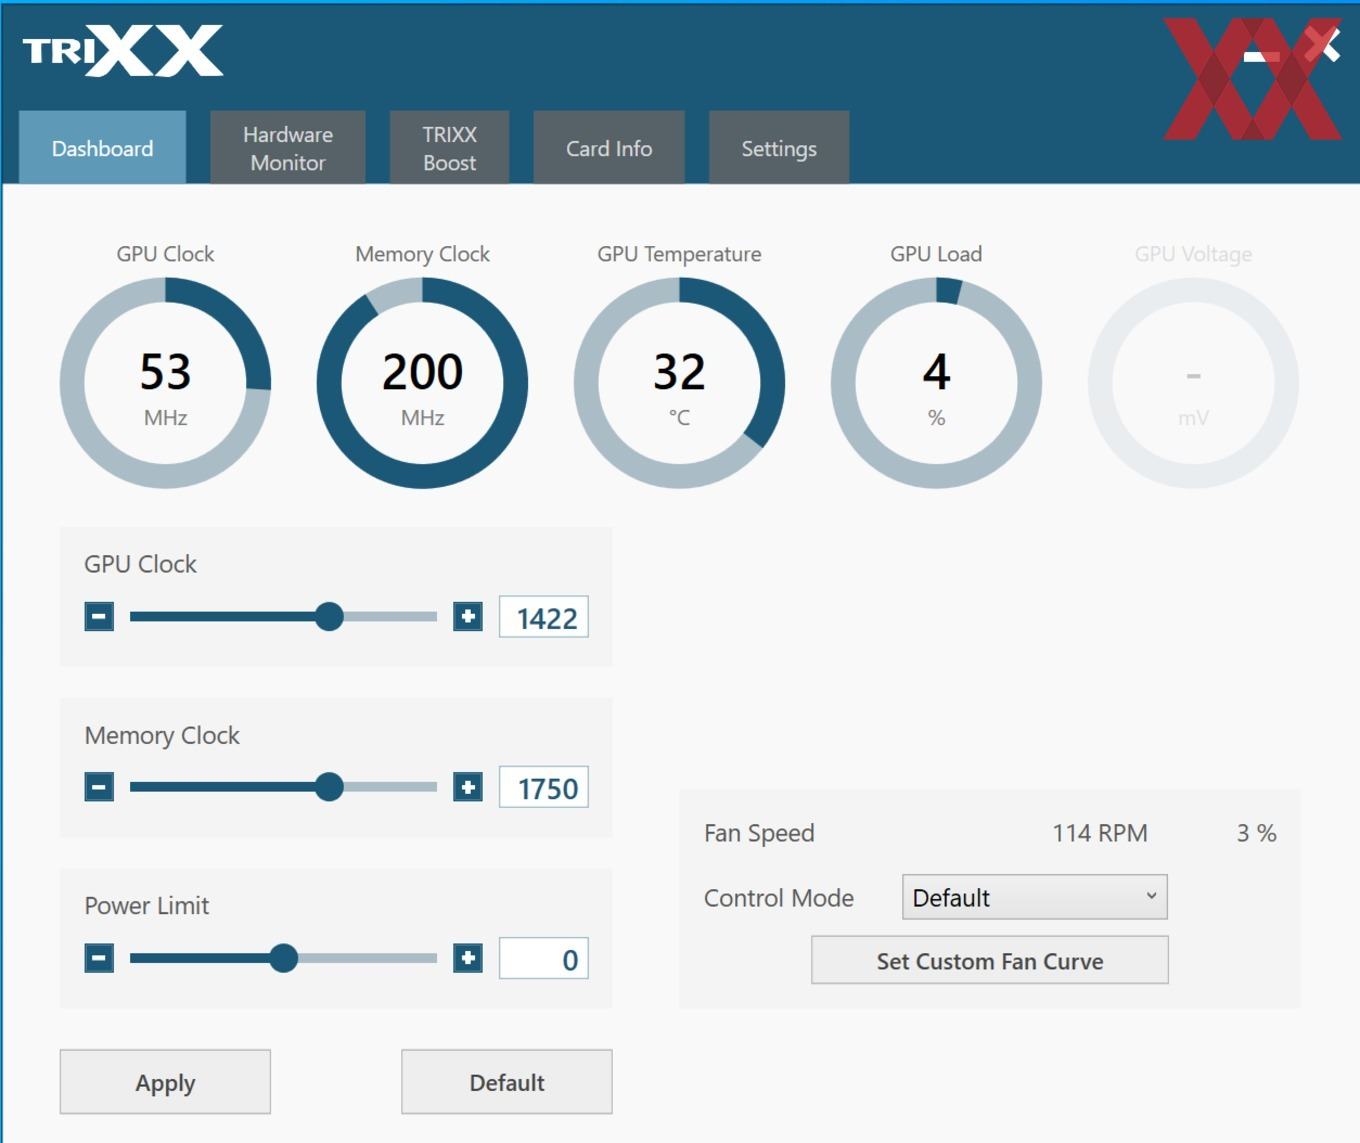Decrease GPU Clock with minus icon
The width and height of the screenshot is (1360, 1143).
point(99,616)
